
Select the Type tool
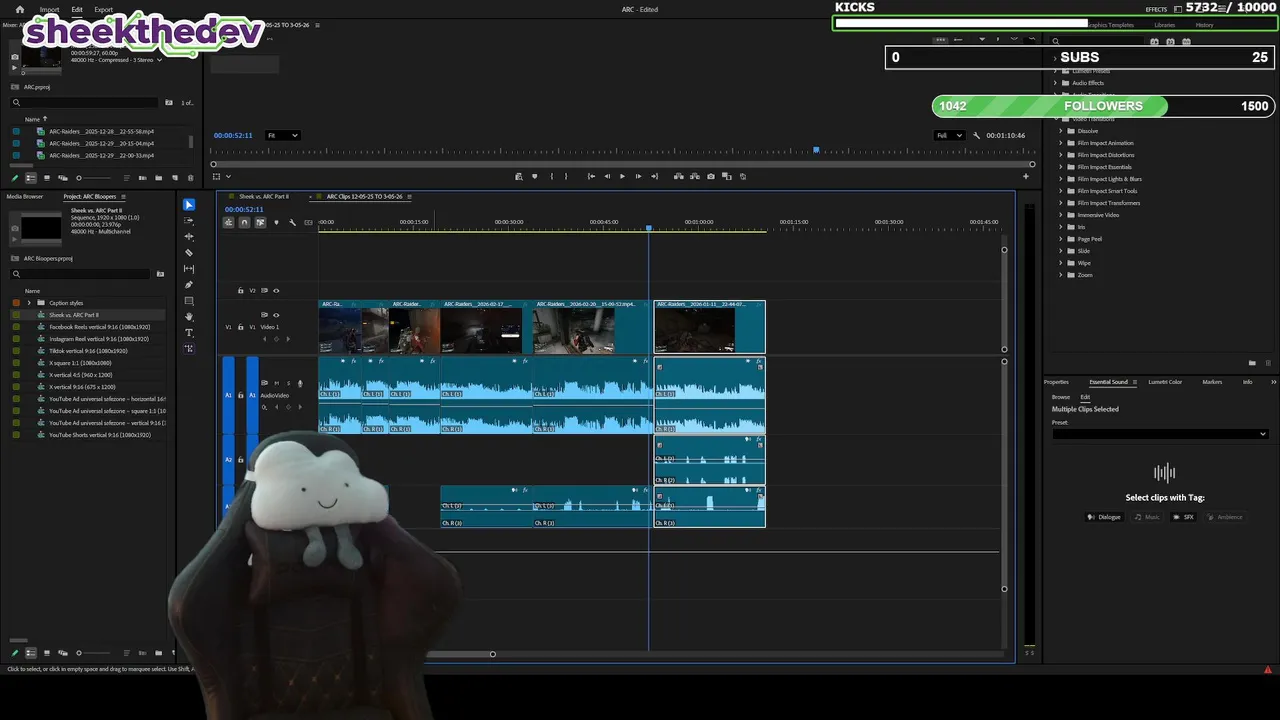(189, 333)
